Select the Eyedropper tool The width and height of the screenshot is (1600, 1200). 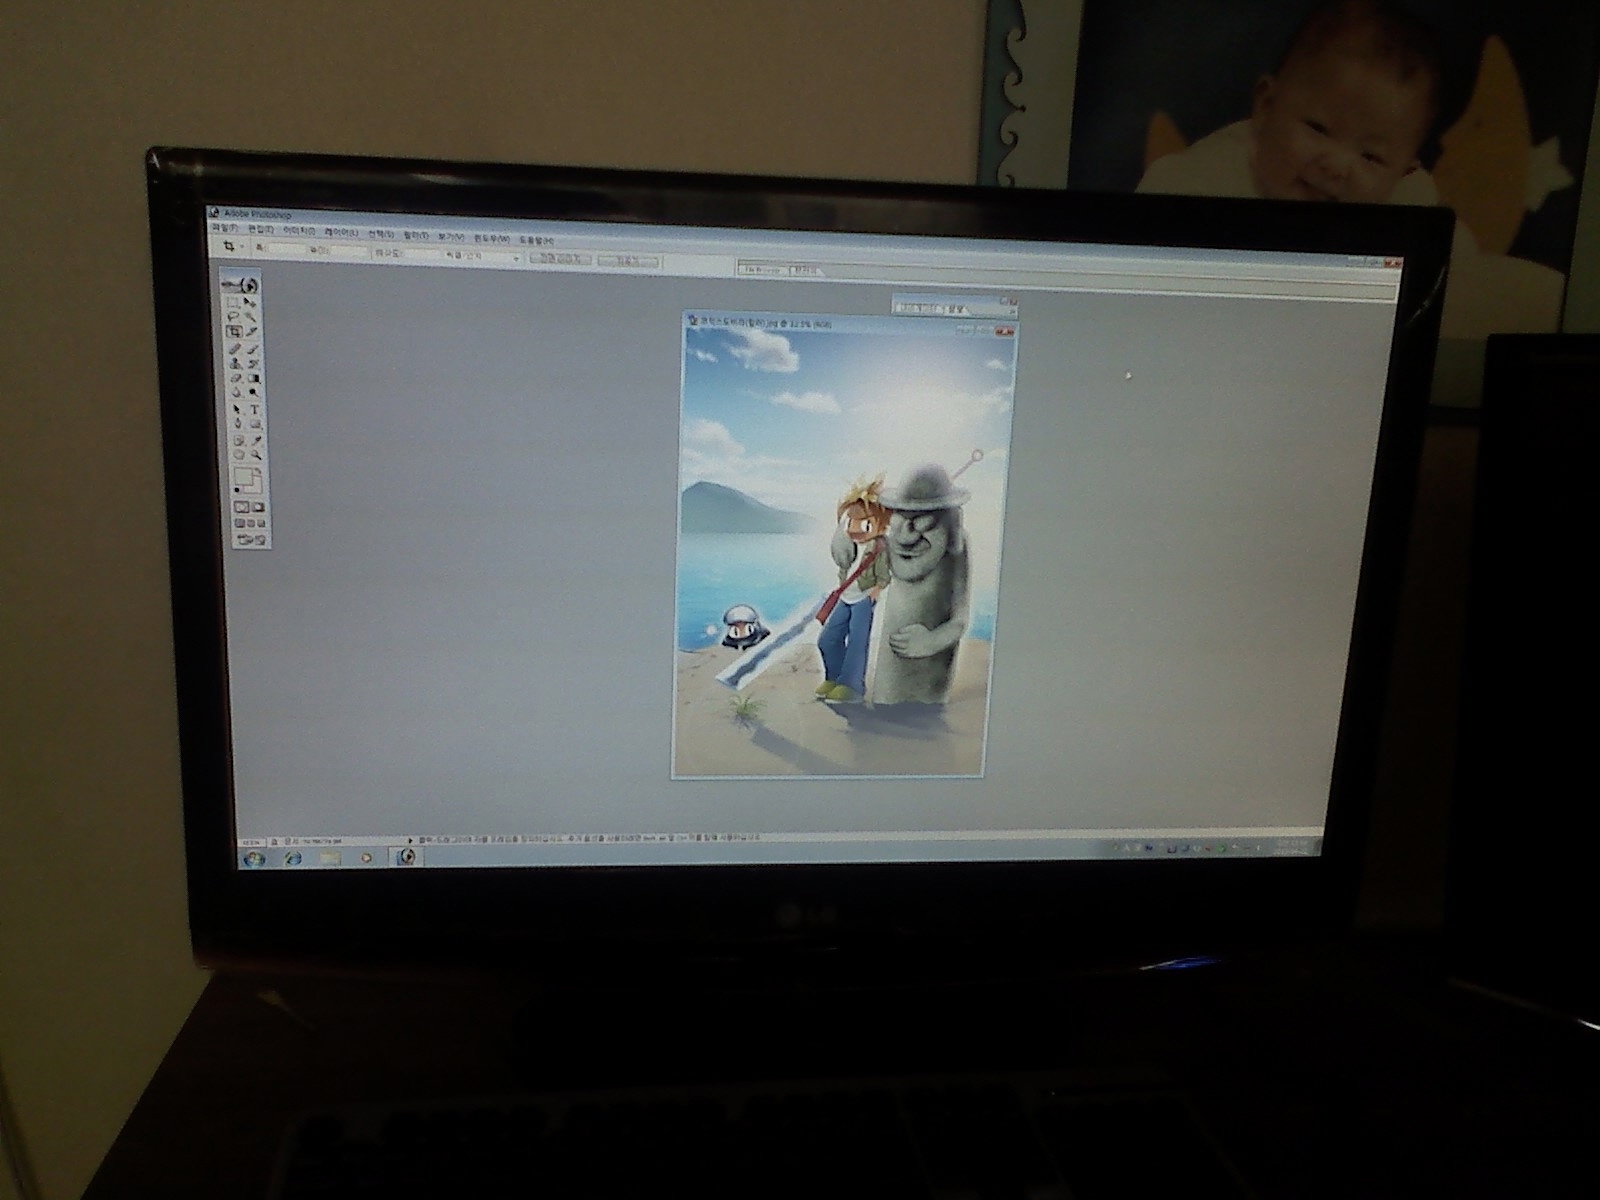coord(256,440)
